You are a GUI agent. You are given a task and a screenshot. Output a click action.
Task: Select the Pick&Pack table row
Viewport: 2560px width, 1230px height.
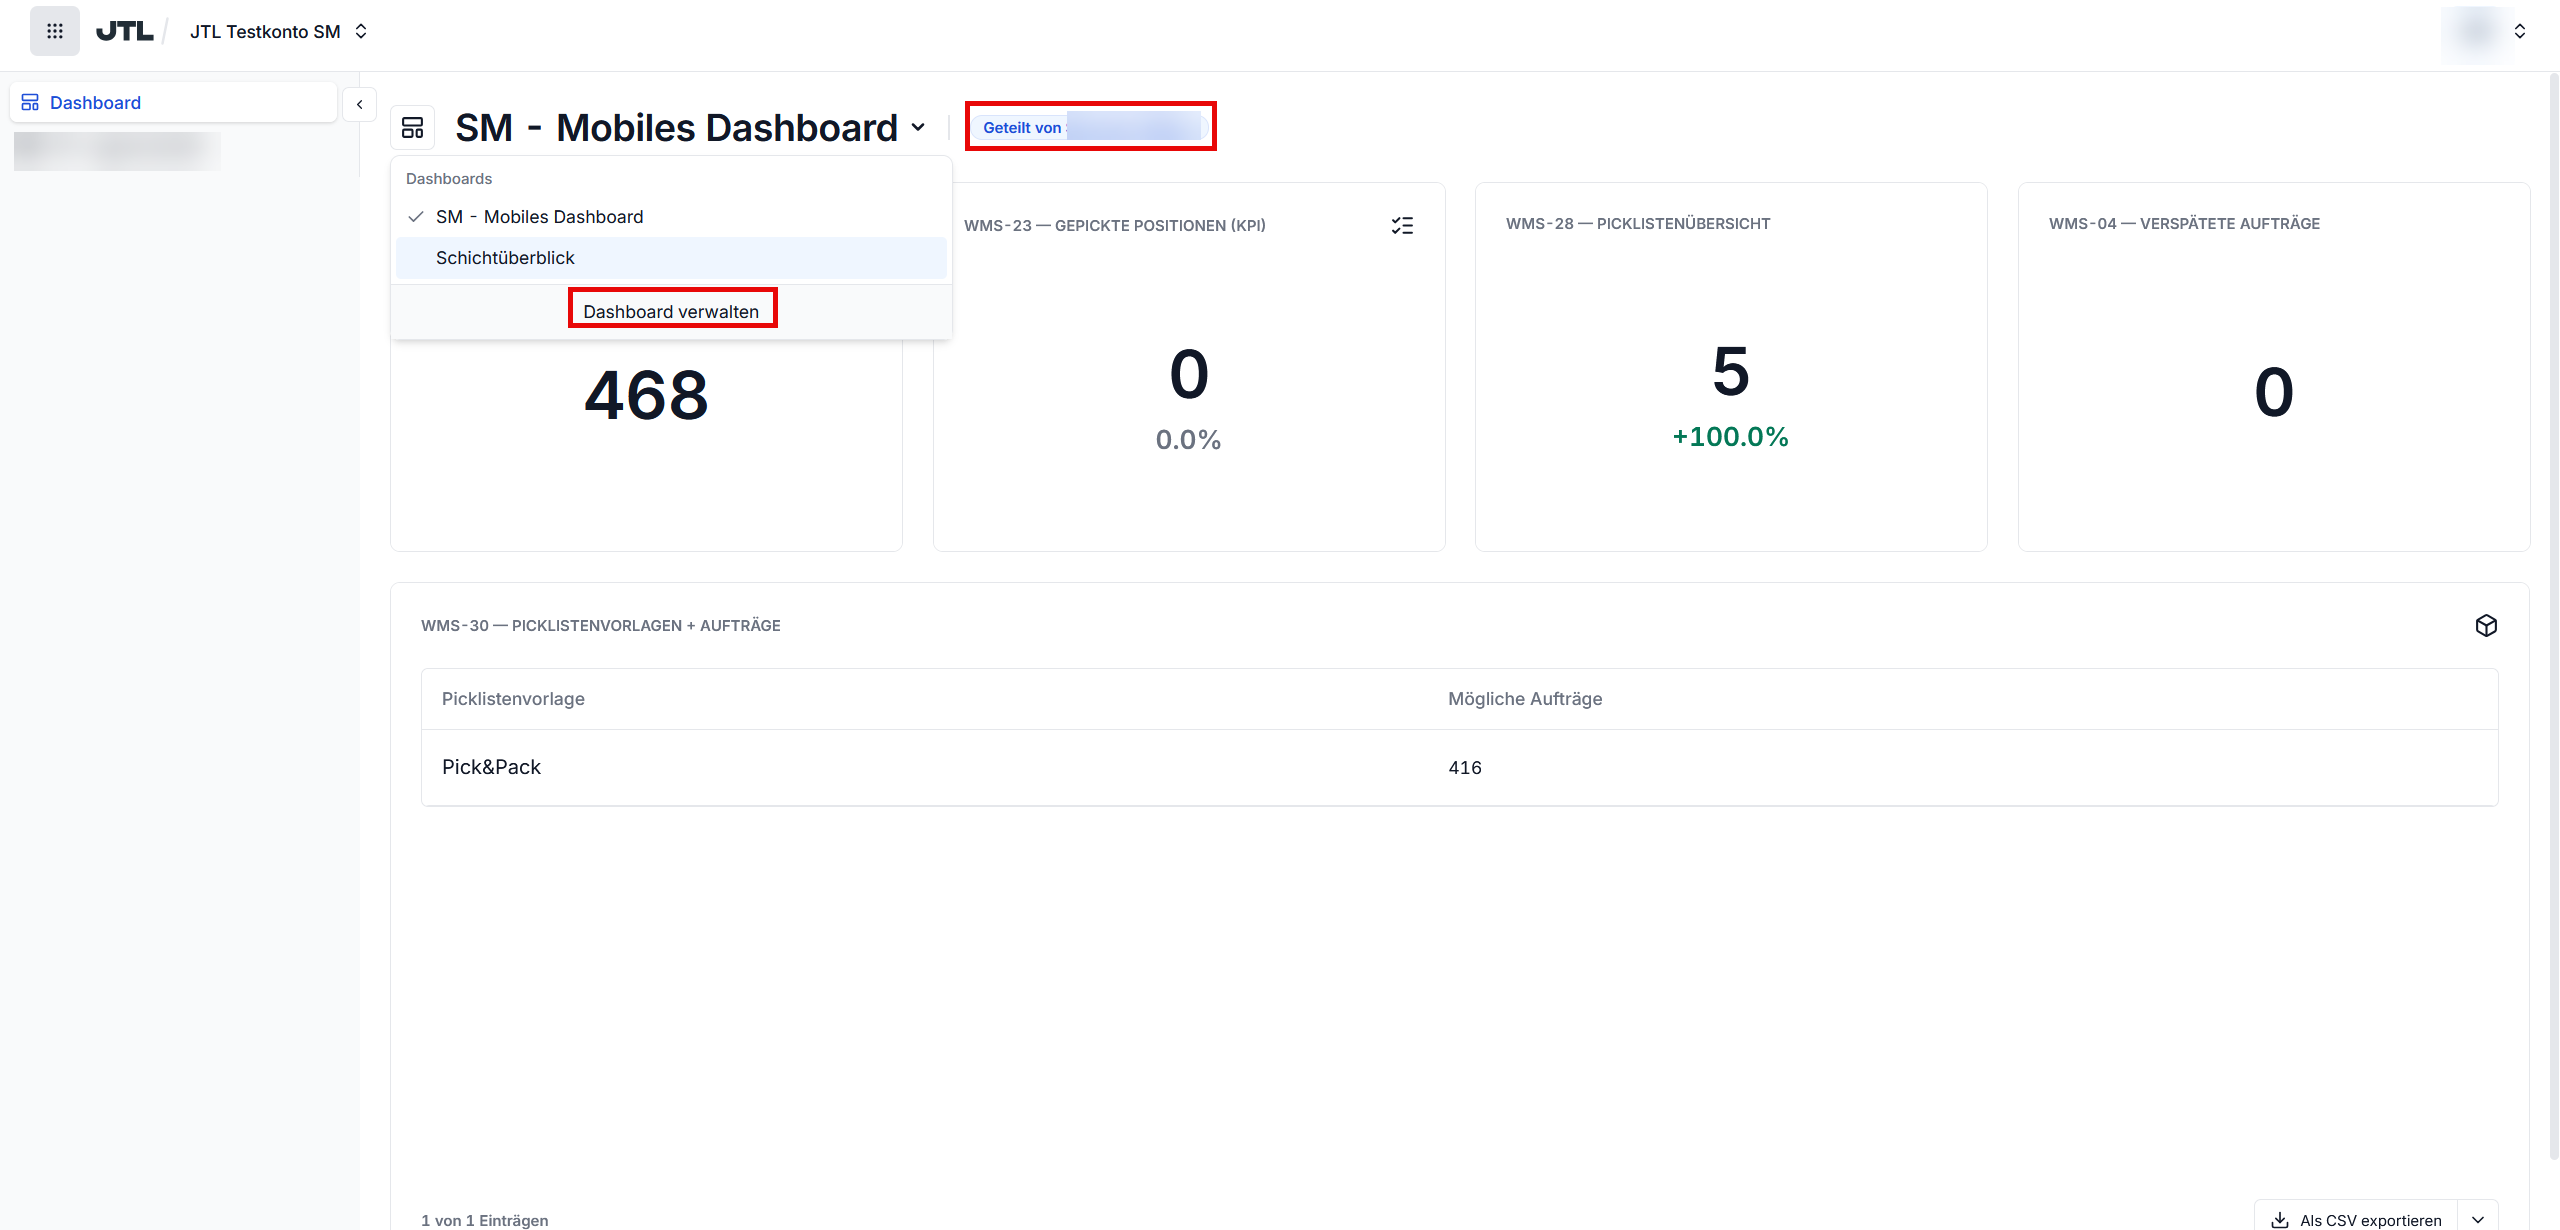[1460, 767]
